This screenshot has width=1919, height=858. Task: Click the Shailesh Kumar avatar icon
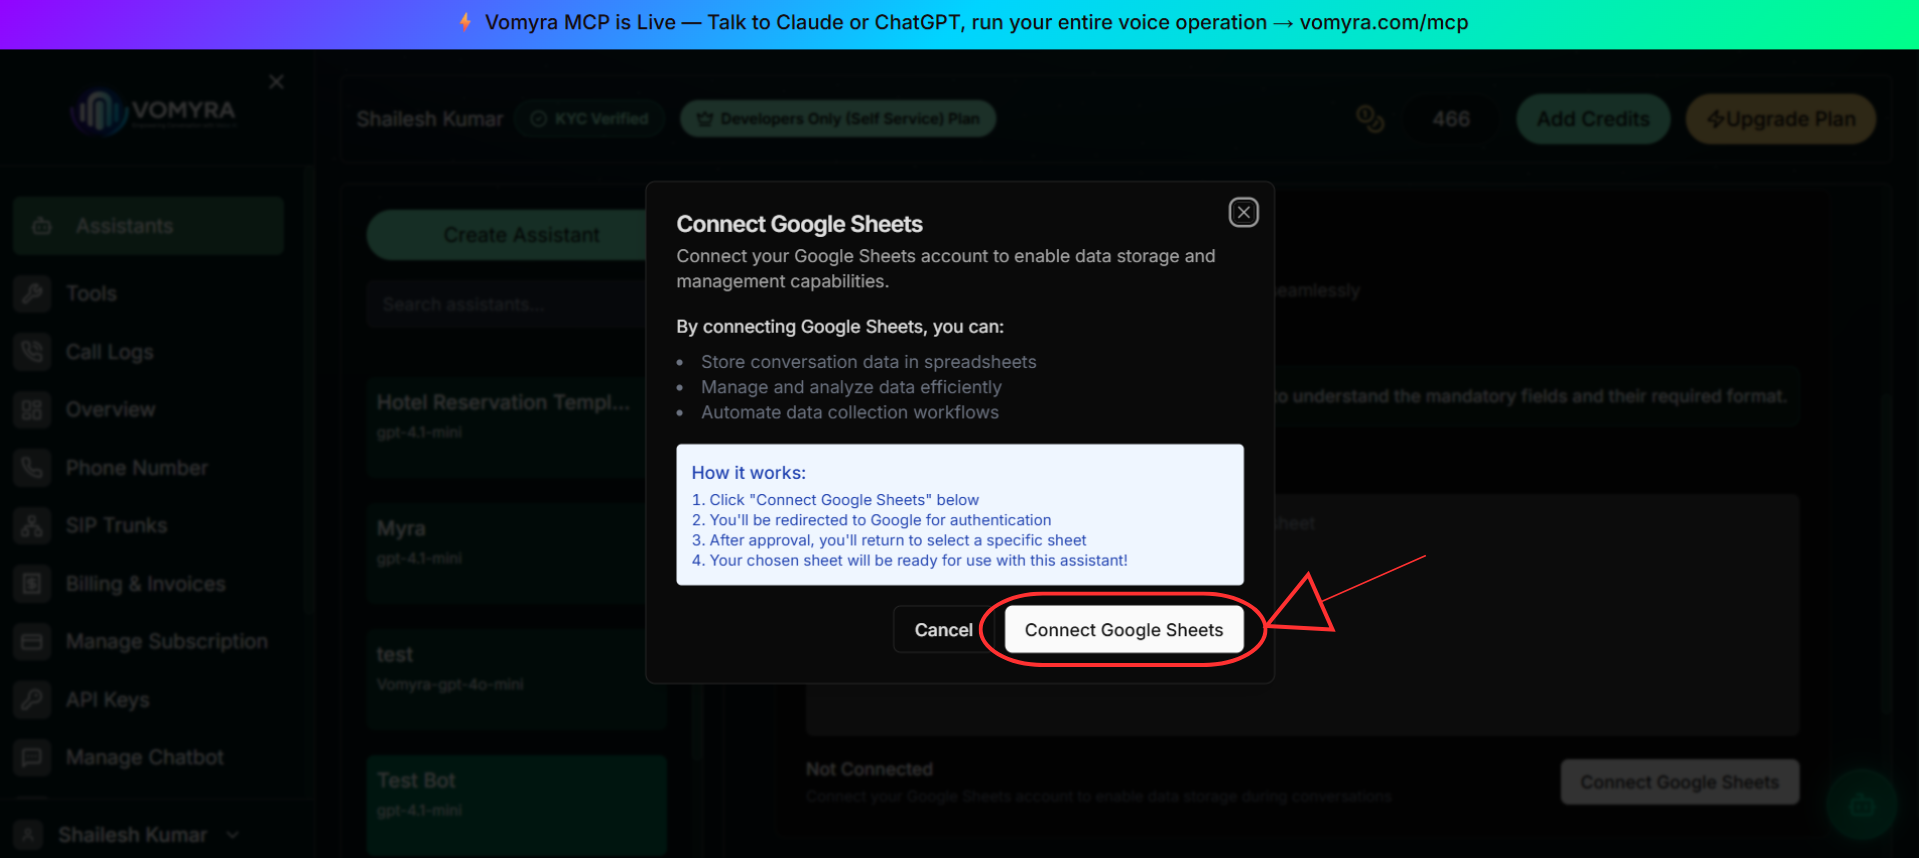pyautogui.click(x=29, y=835)
